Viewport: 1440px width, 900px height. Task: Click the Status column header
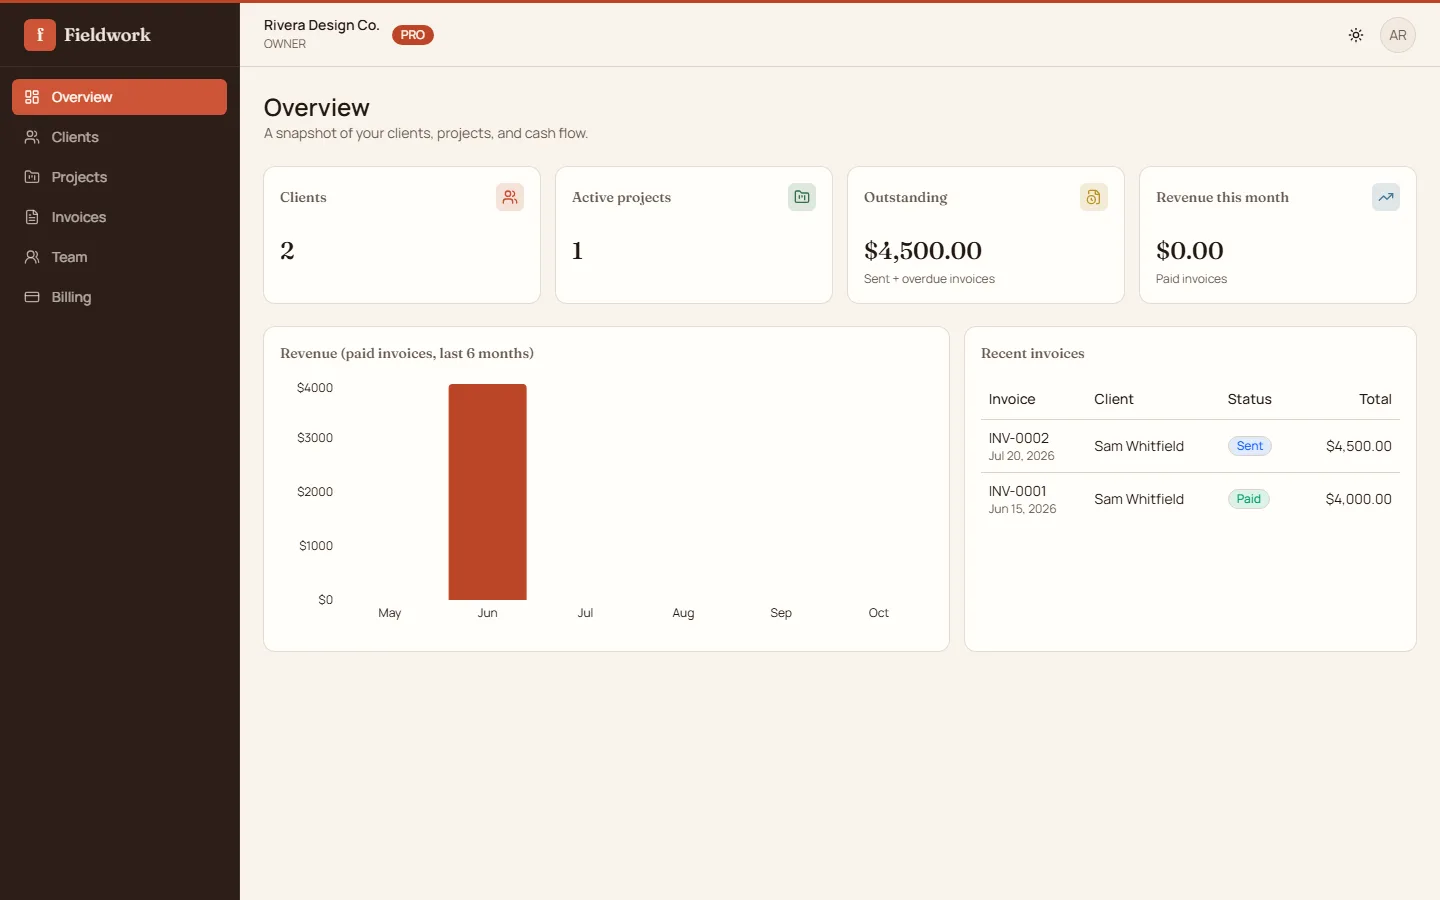tap(1250, 399)
